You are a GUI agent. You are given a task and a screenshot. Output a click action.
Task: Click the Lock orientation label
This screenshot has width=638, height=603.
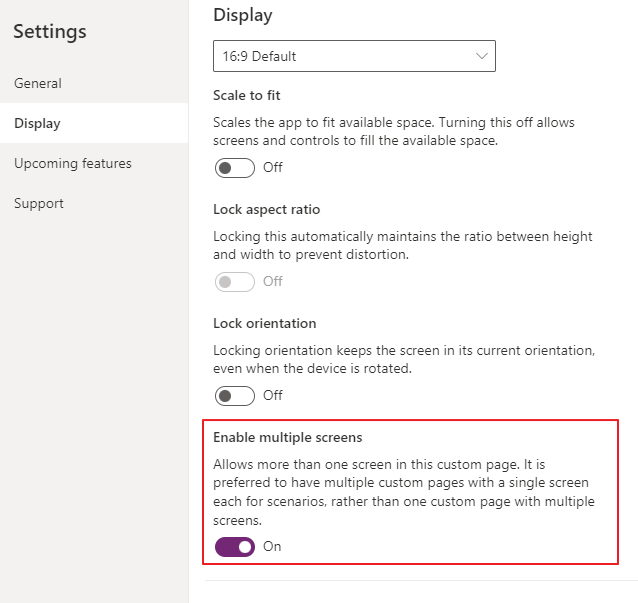click(264, 324)
